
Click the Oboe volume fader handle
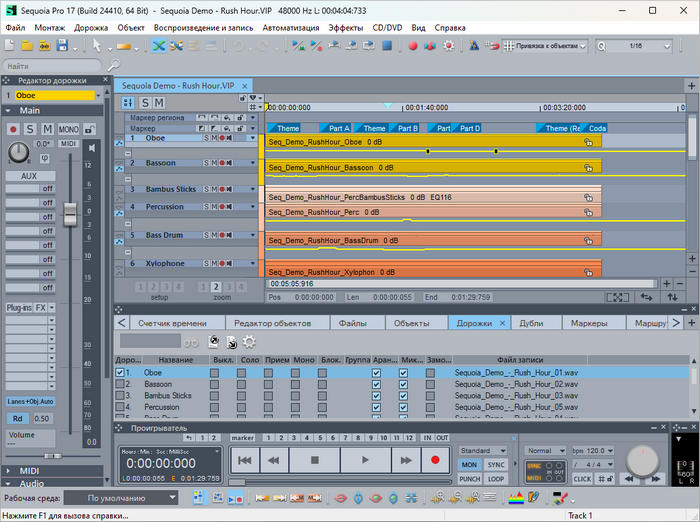[x=70, y=213]
